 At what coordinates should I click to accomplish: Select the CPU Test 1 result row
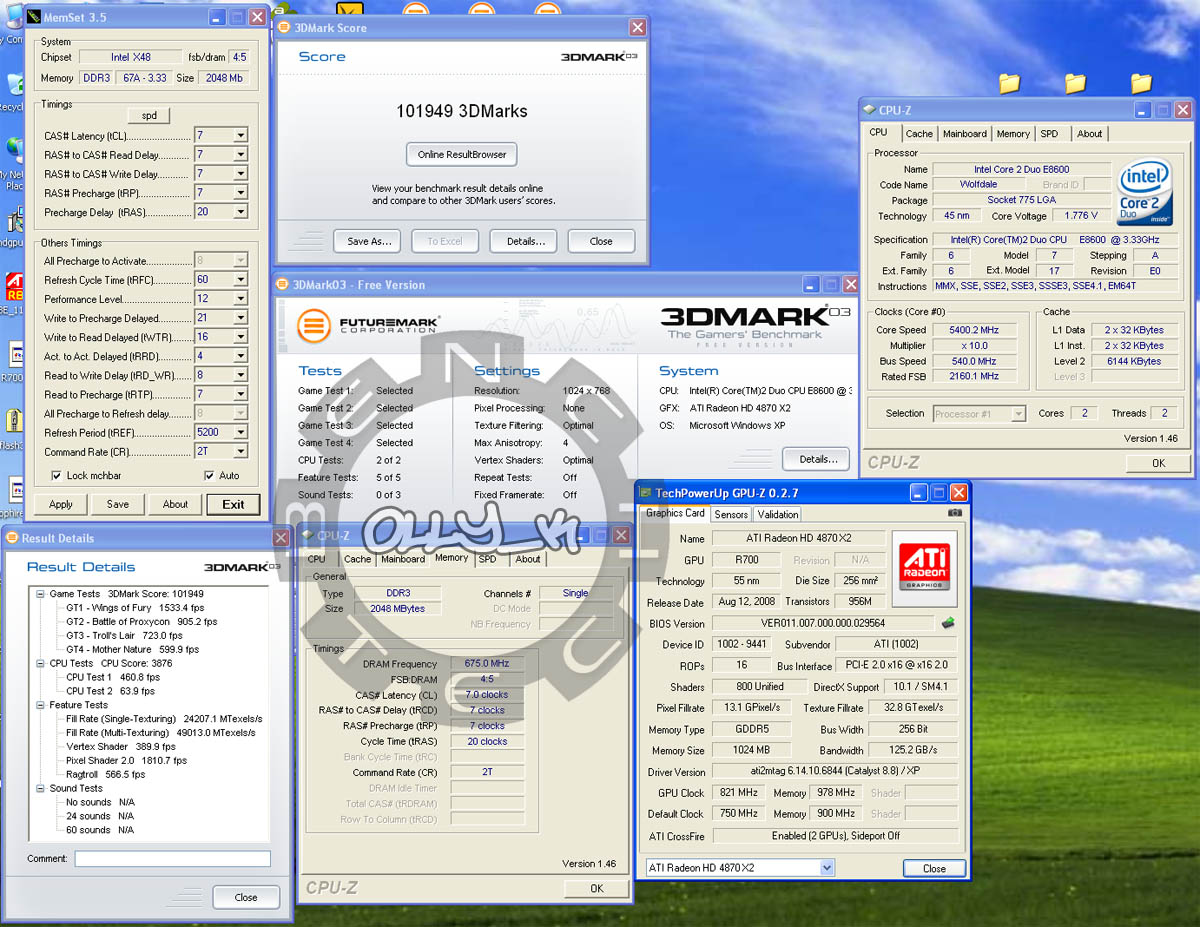(113, 677)
